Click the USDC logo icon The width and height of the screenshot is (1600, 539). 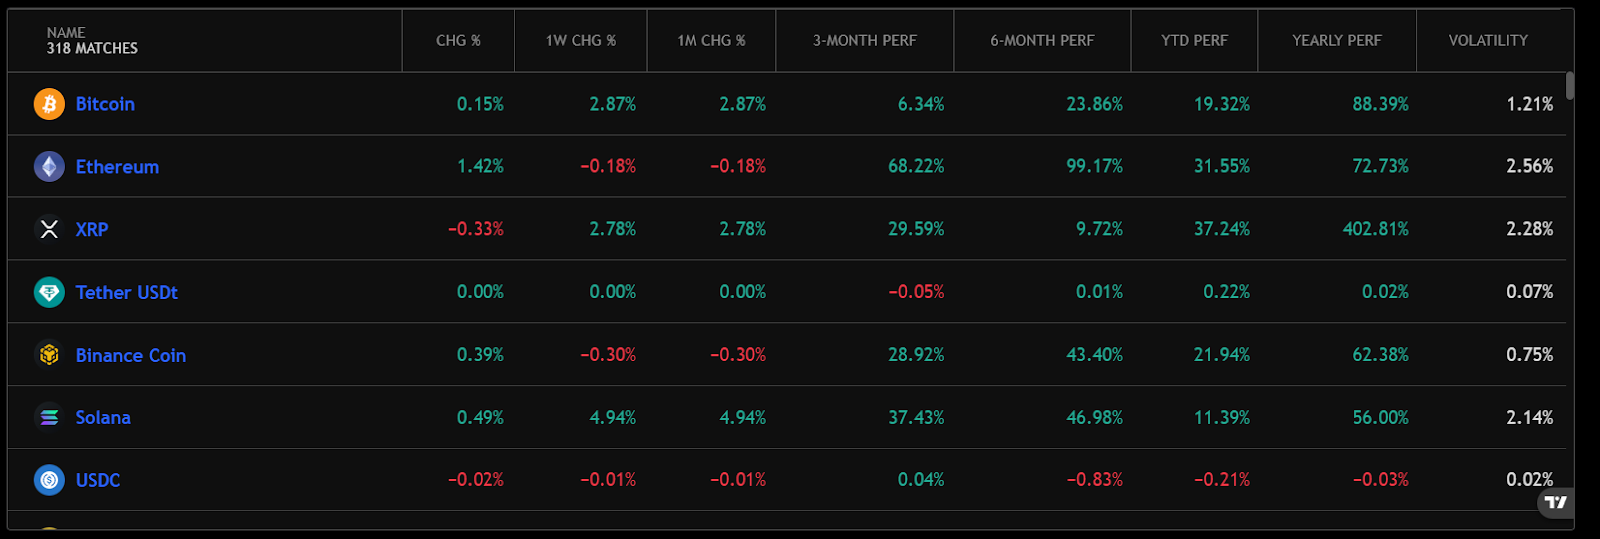point(49,480)
